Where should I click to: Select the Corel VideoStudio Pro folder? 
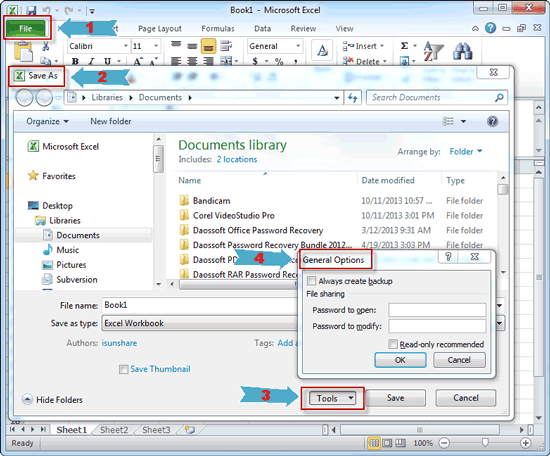click(x=234, y=215)
